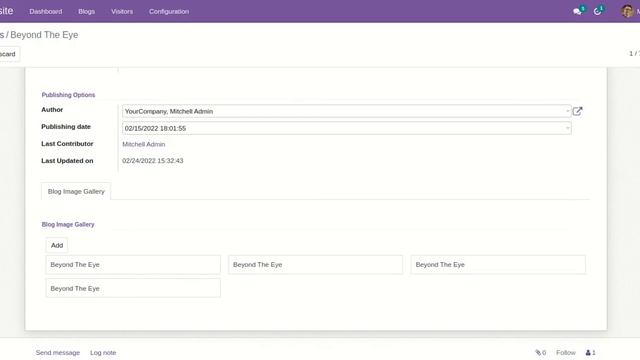Click Send message in the chatter

[58, 353]
